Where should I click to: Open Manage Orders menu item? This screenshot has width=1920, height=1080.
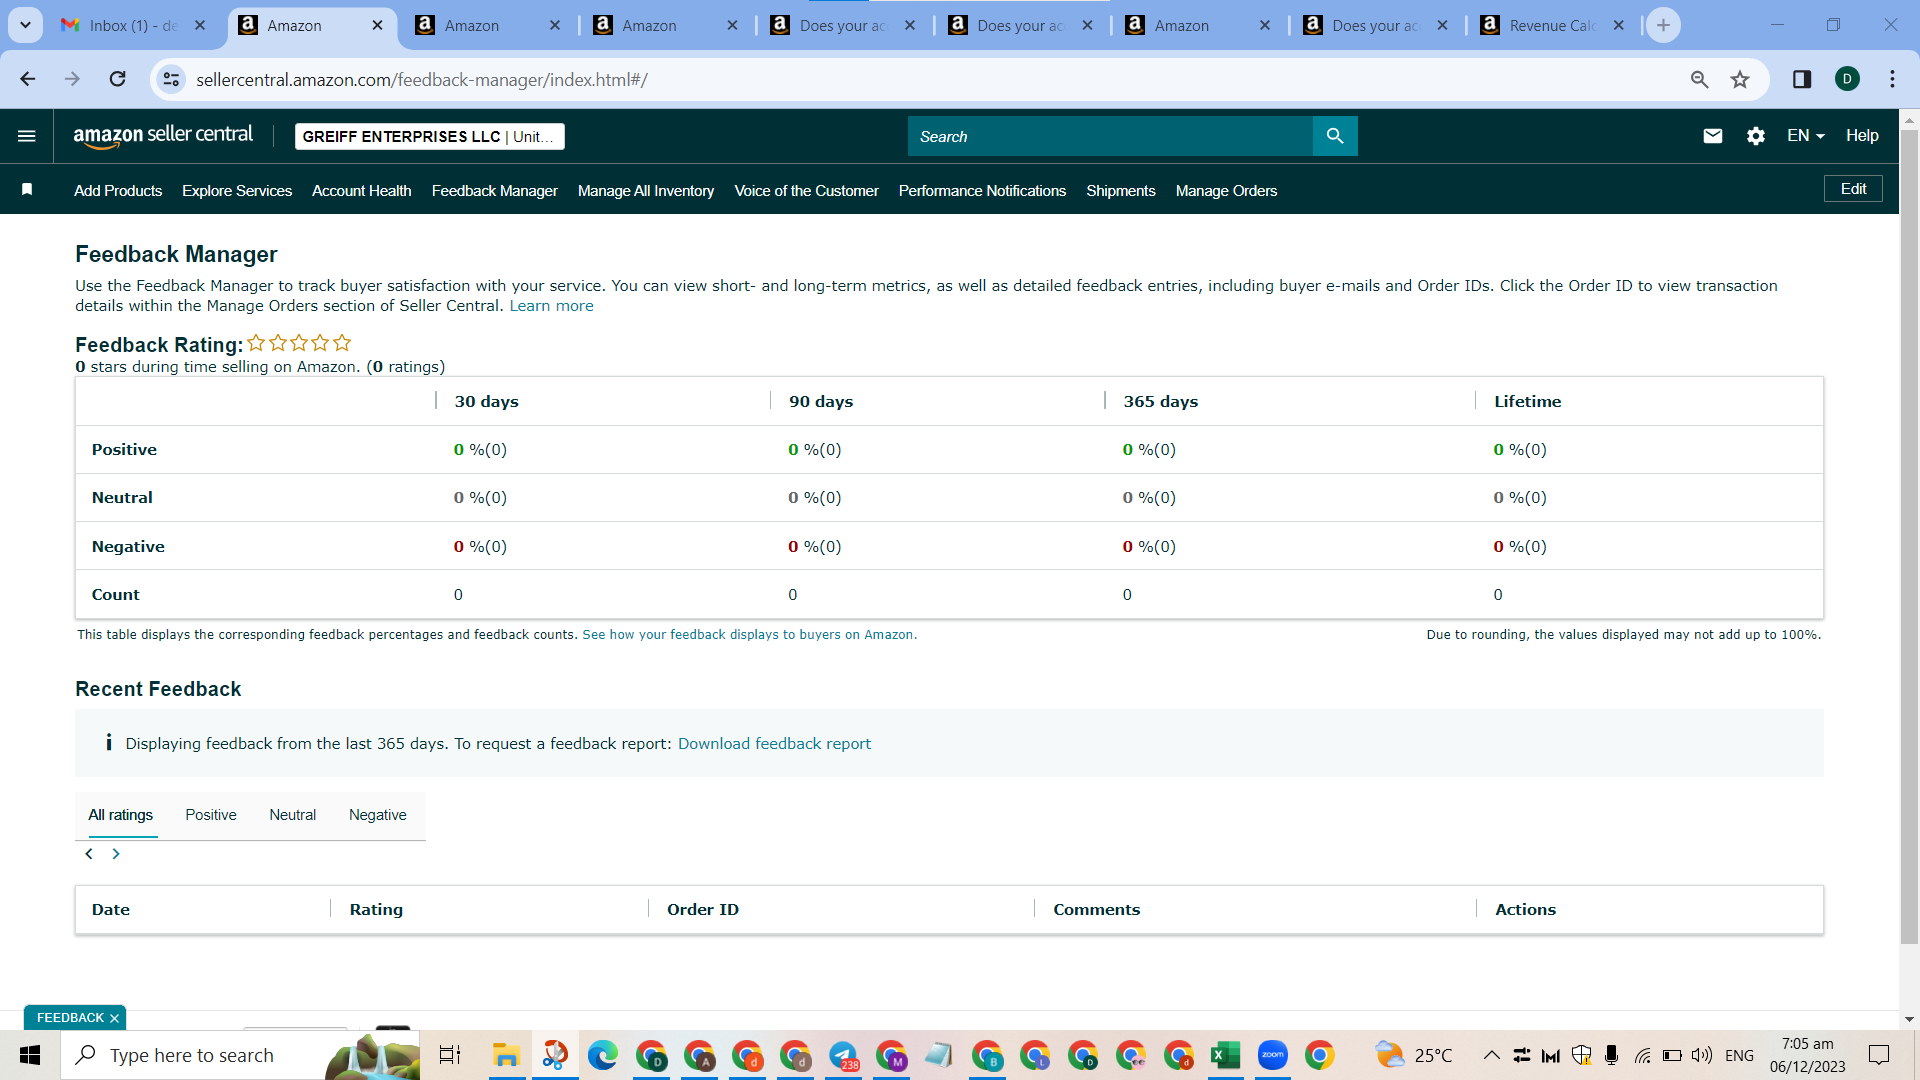click(1227, 191)
